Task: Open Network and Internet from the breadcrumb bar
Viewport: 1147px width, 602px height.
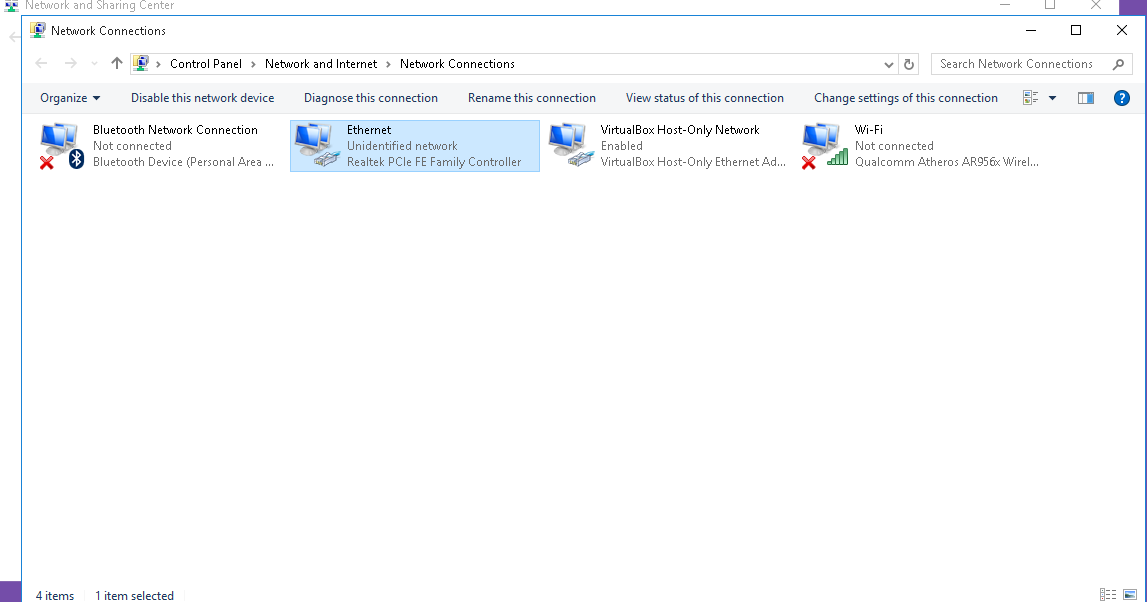Action: click(320, 63)
